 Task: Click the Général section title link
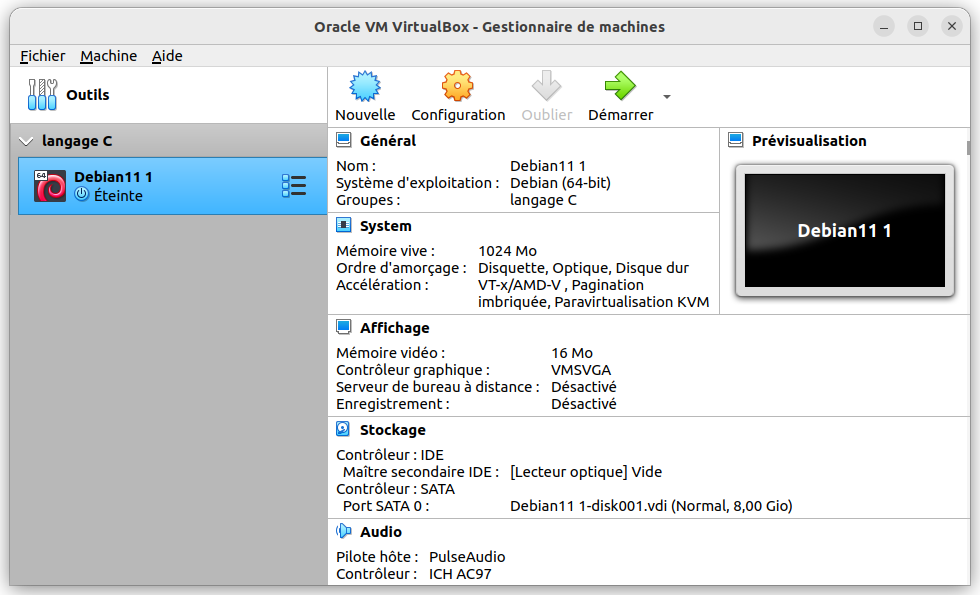pyautogui.click(x=387, y=141)
